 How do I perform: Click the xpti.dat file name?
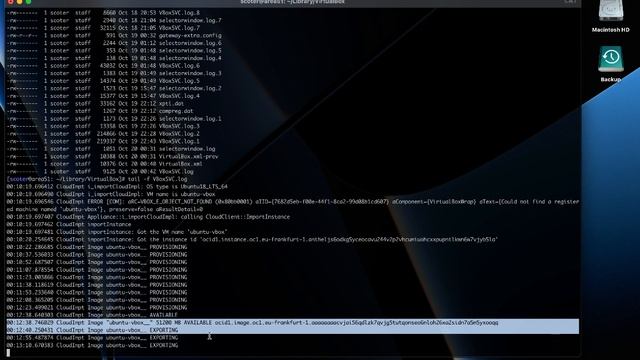(171, 103)
